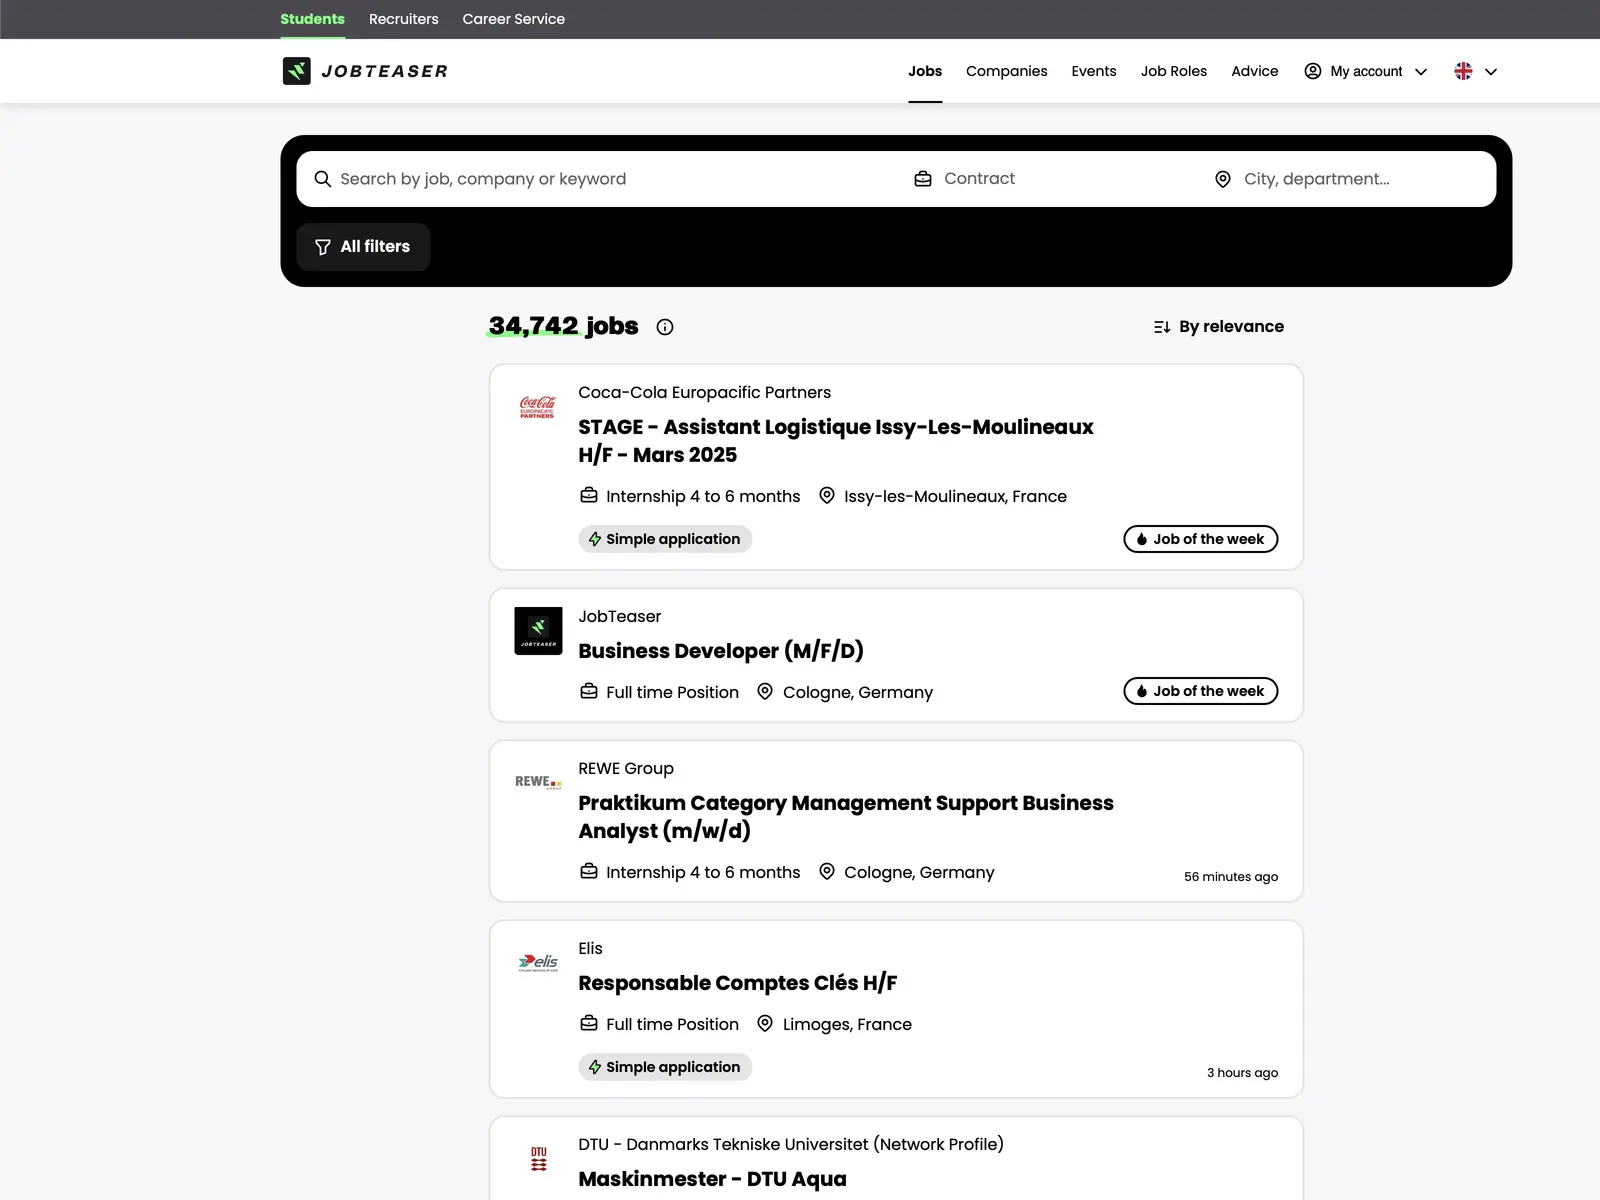Open the My account dropdown
This screenshot has width=1600, height=1200.
(x=1366, y=71)
